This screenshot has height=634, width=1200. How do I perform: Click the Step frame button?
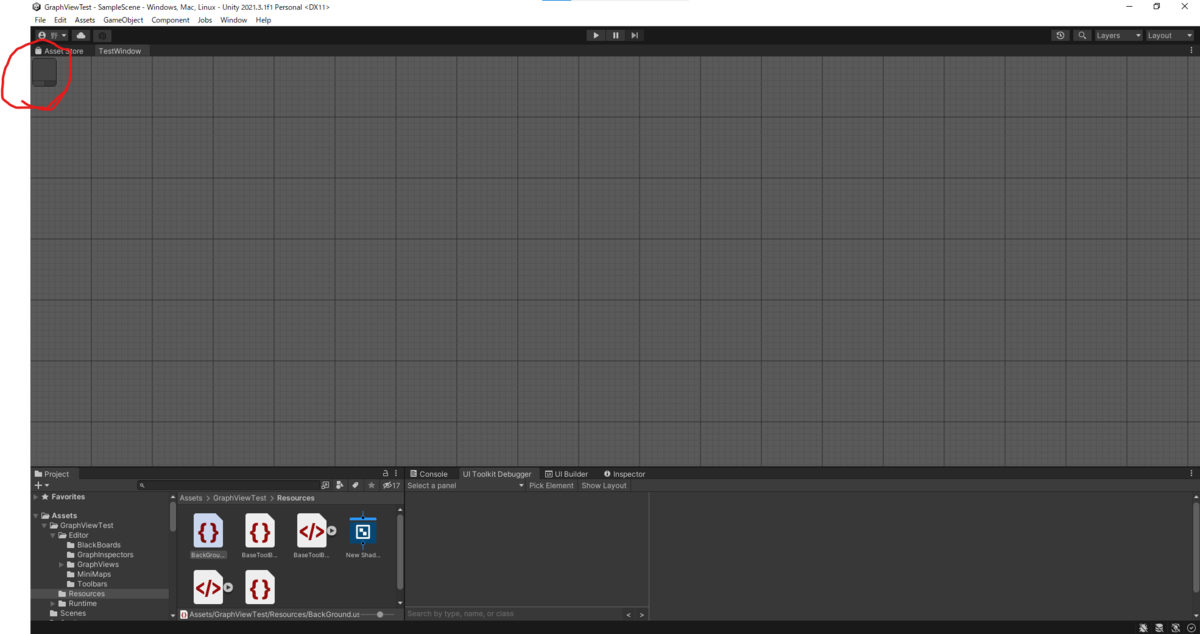635,35
